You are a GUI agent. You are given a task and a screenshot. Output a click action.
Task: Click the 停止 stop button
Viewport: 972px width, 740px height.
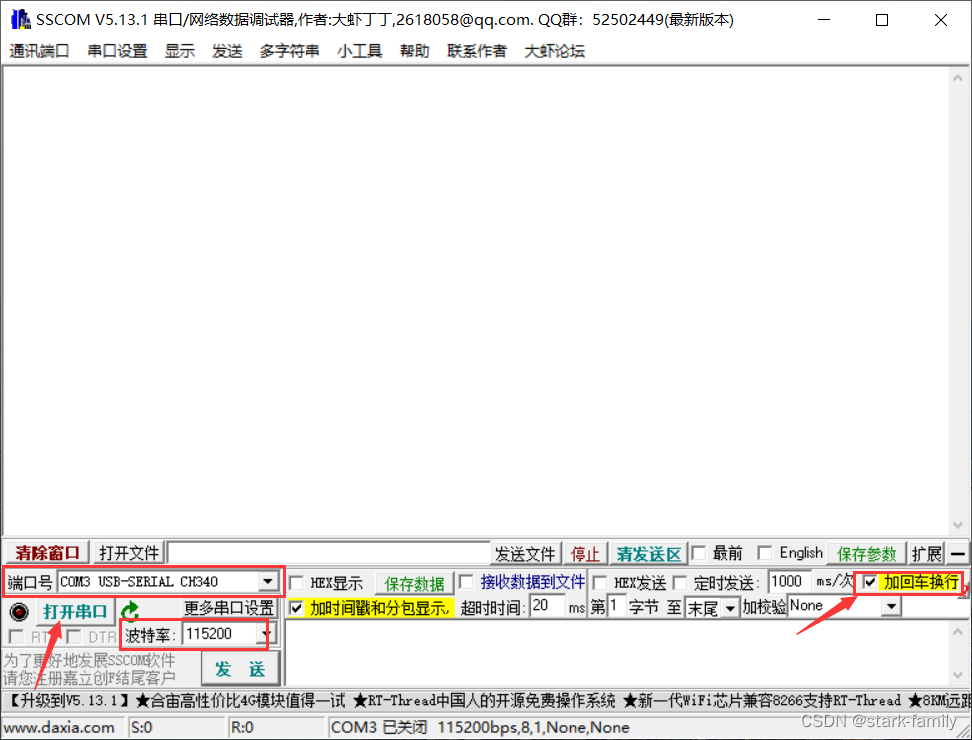(x=585, y=552)
